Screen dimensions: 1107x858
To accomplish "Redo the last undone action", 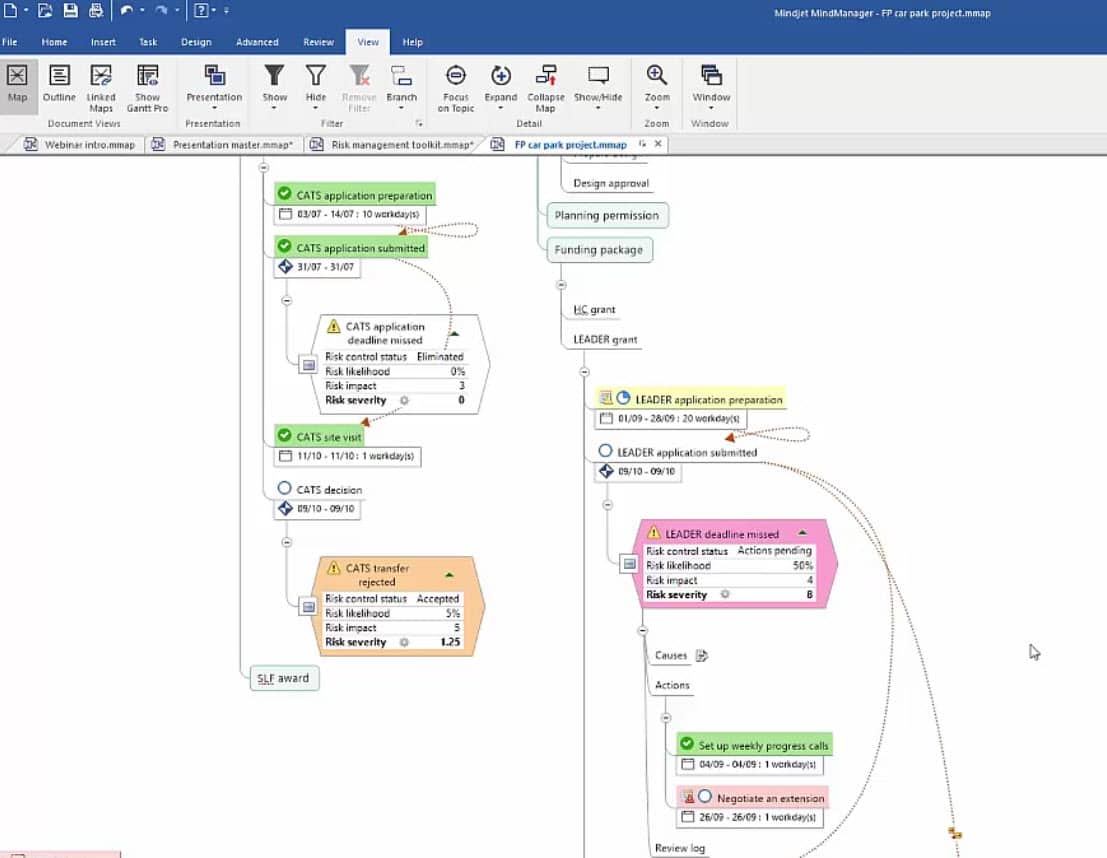I will (x=162, y=10).
